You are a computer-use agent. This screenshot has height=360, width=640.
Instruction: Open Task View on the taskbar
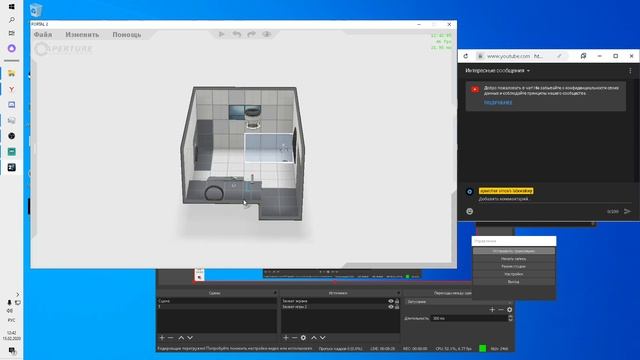point(11,33)
